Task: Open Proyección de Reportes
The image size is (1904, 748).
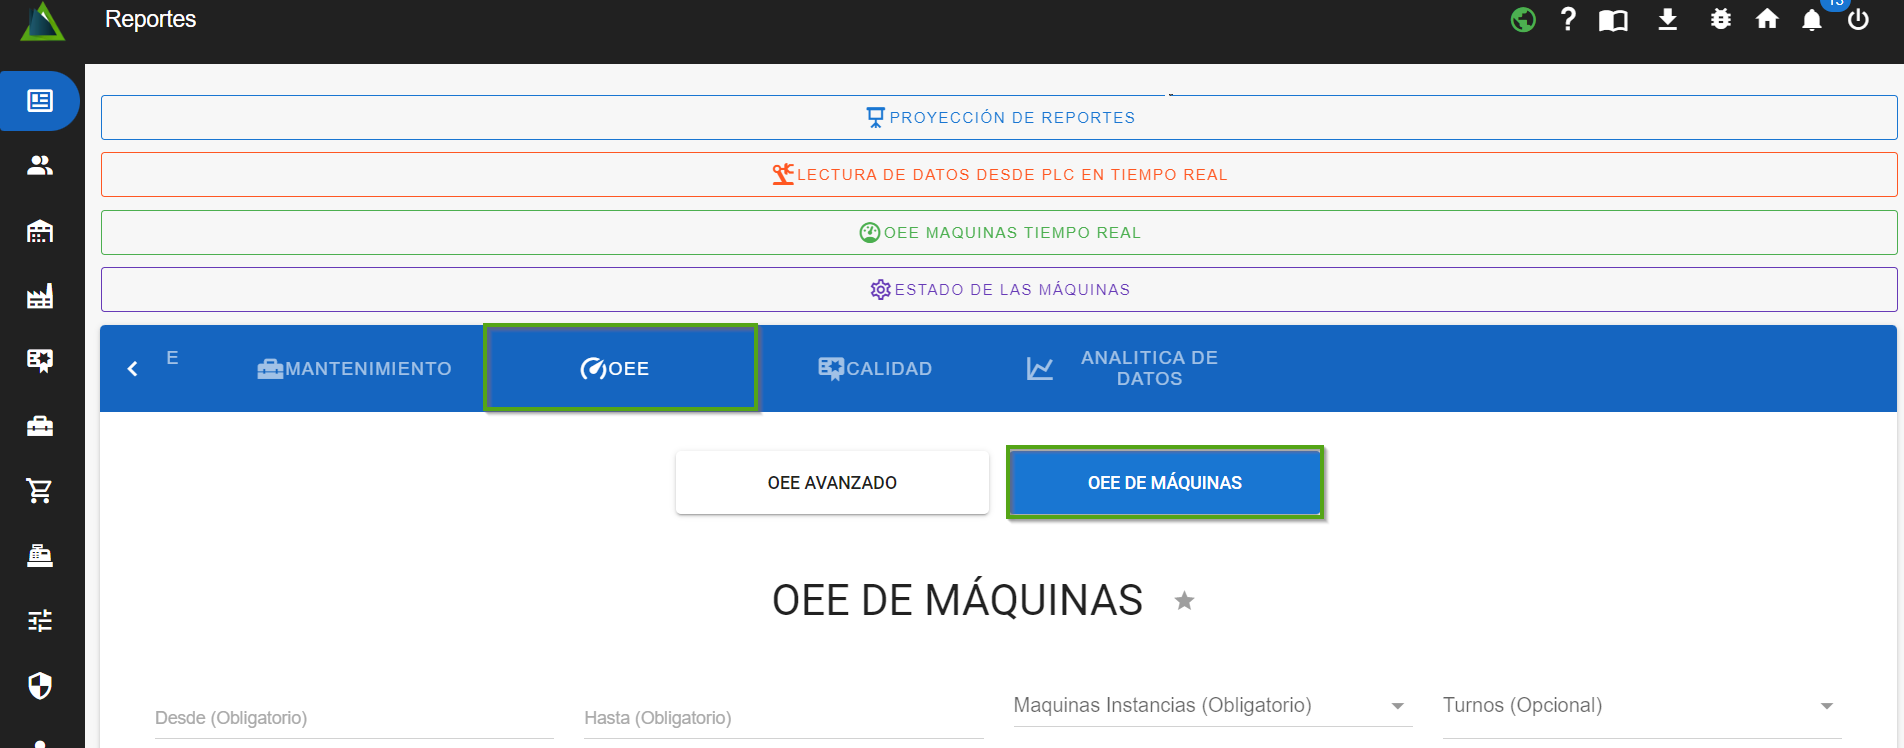Action: coord(999,118)
